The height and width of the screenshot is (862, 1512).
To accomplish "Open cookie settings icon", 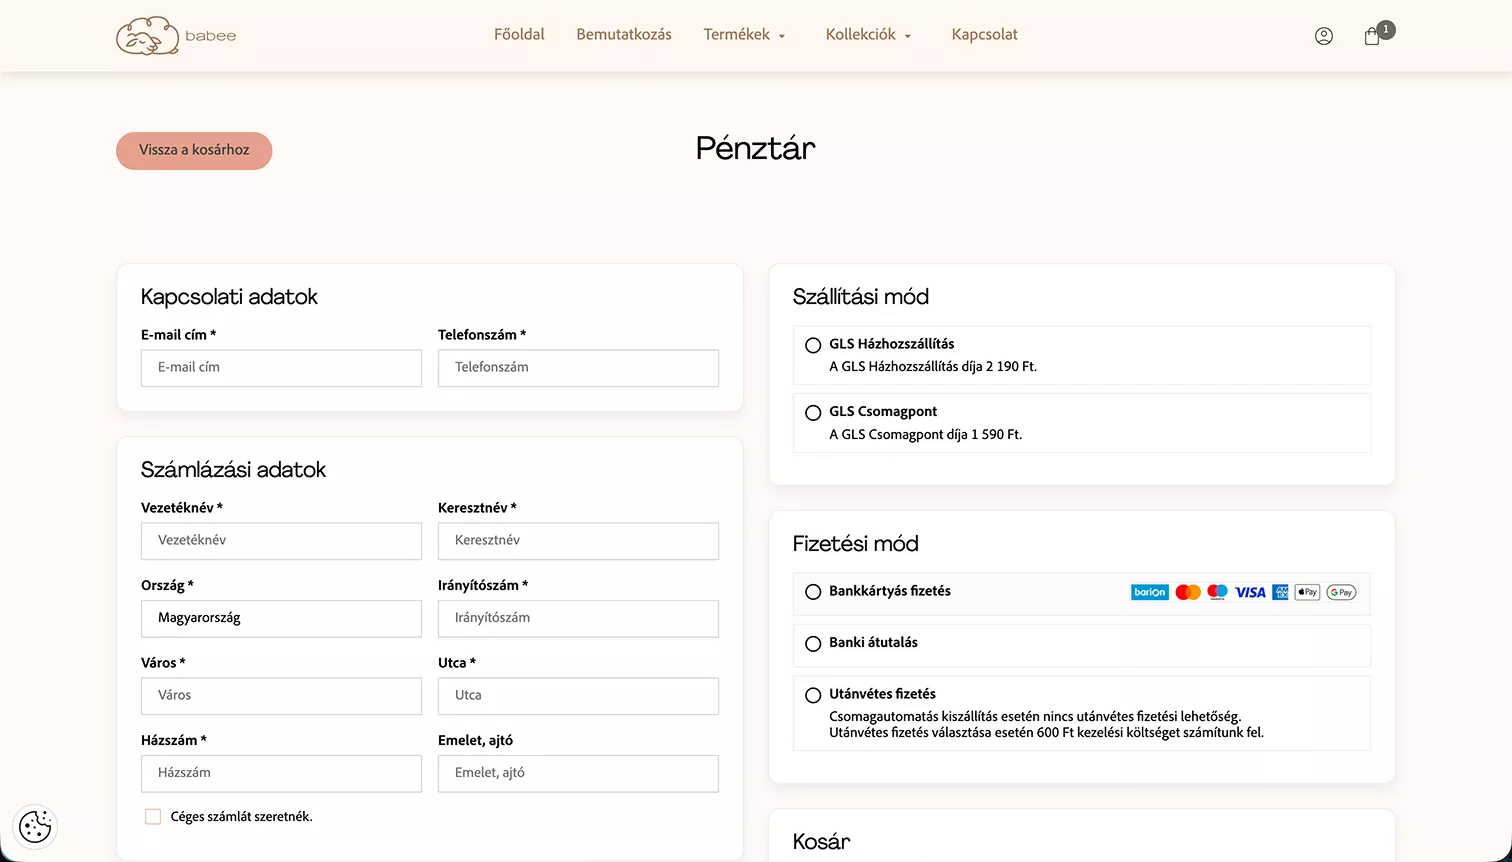I will pyautogui.click(x=35, y=827).
